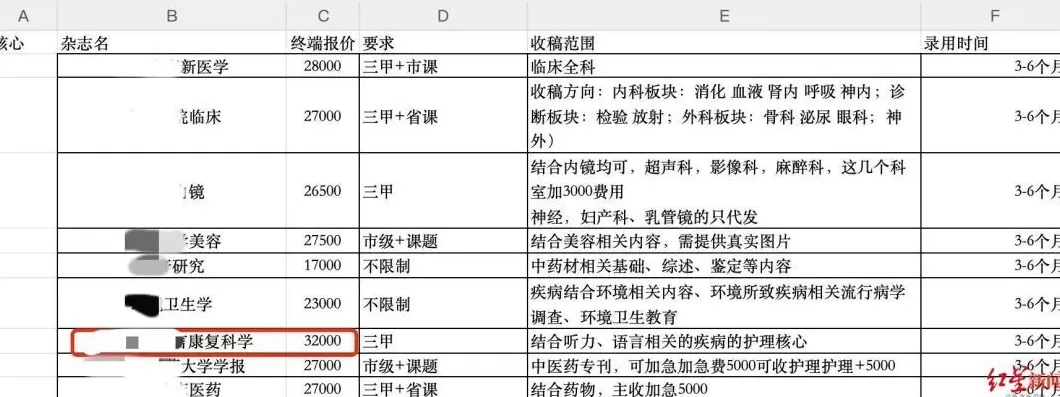Select column E header
Screen dimensions: 1060x397
724,16
